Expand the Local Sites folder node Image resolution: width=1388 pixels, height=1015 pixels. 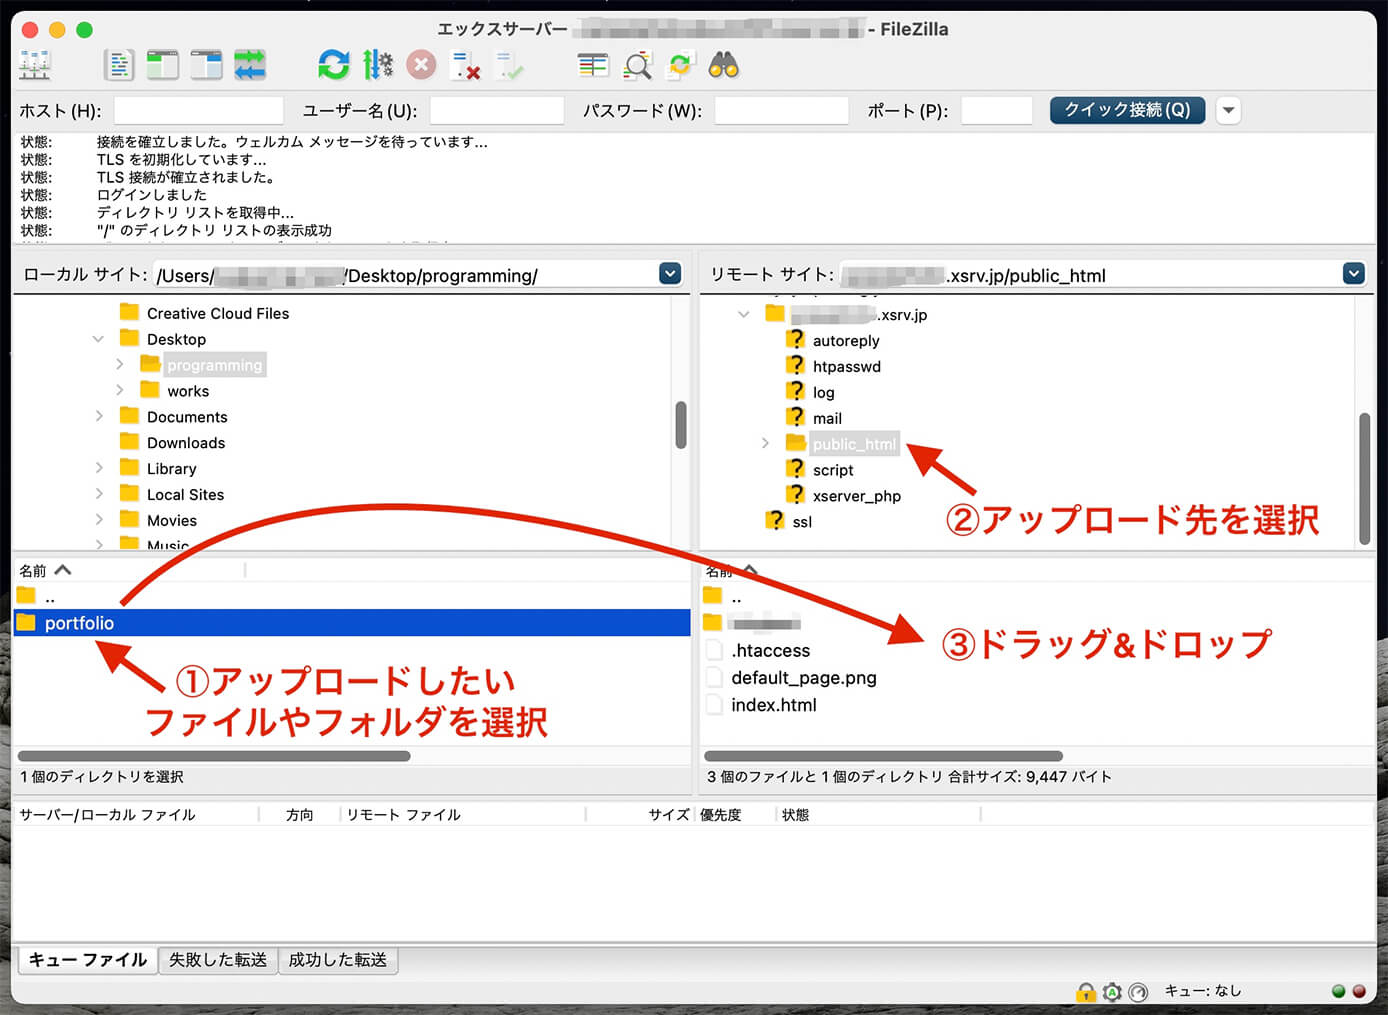coord(98,494)
